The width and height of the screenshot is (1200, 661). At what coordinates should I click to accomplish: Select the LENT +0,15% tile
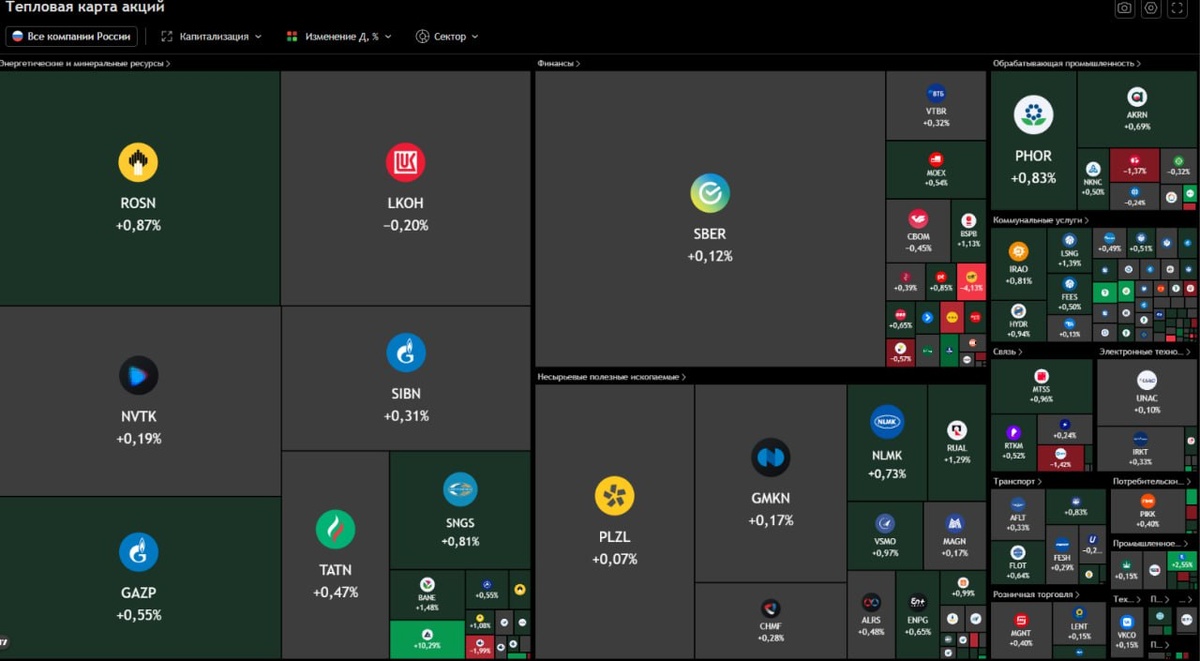(x=1080, y=623)
